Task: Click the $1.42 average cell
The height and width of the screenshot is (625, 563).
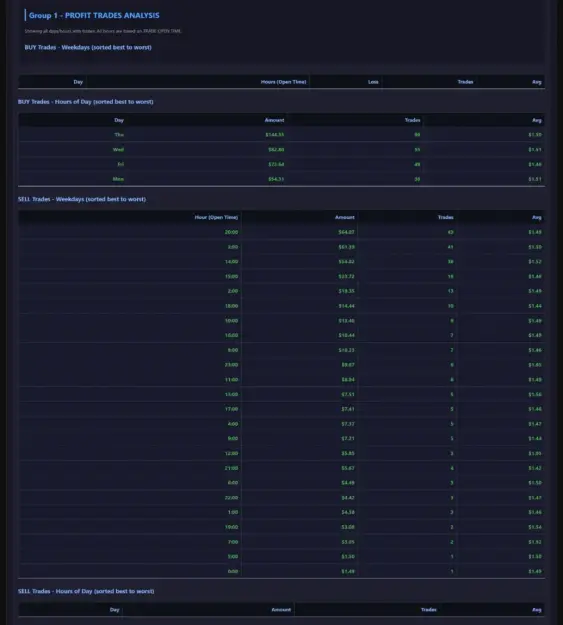Action: pos(535,468)
